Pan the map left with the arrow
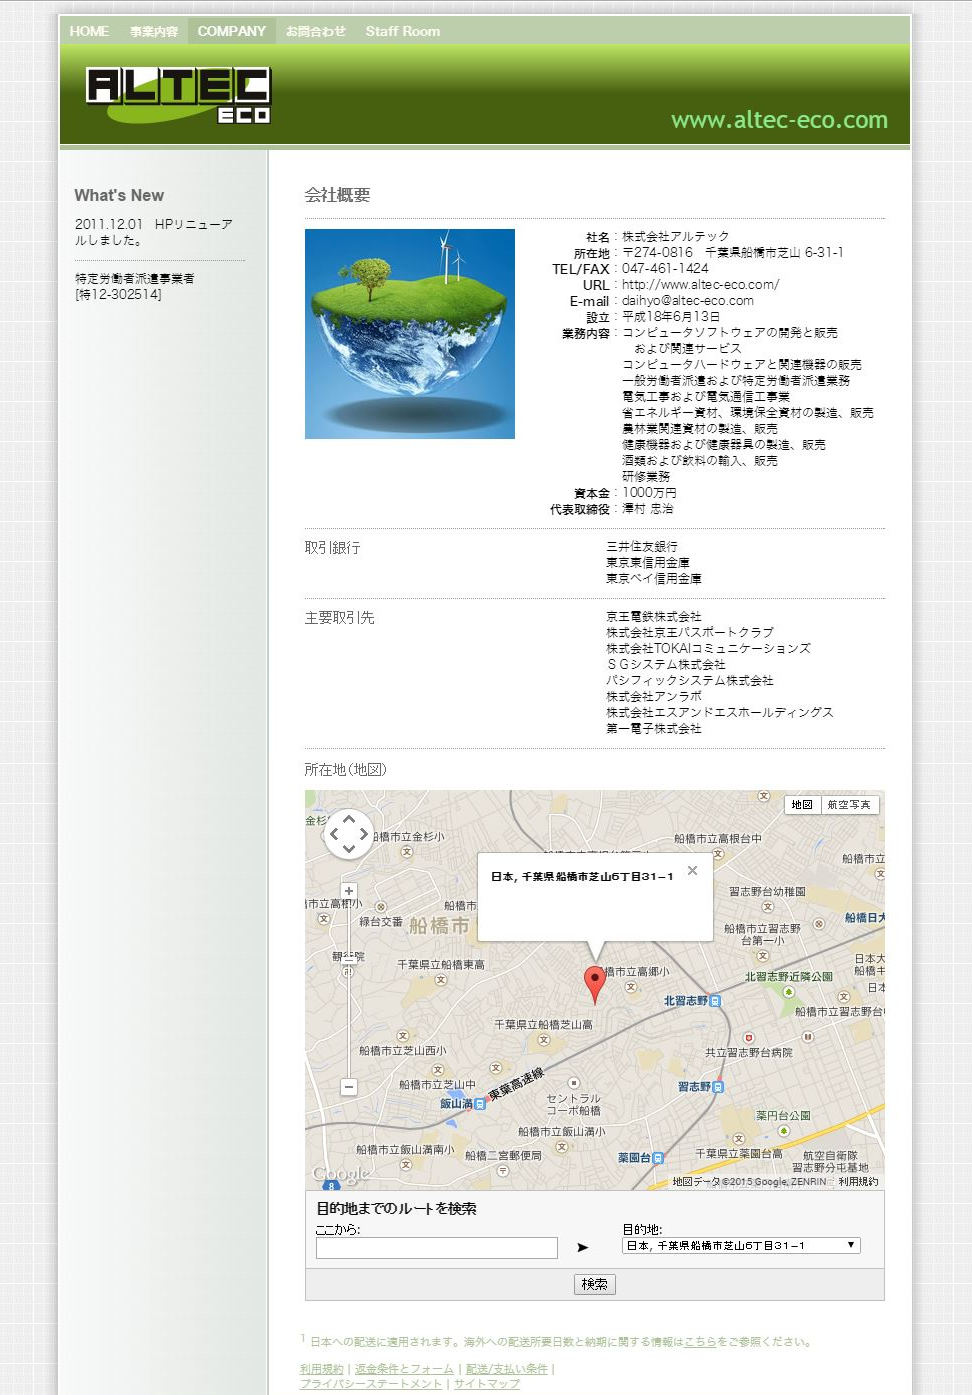The image size is (972, 1395). [x=334, y=834]
